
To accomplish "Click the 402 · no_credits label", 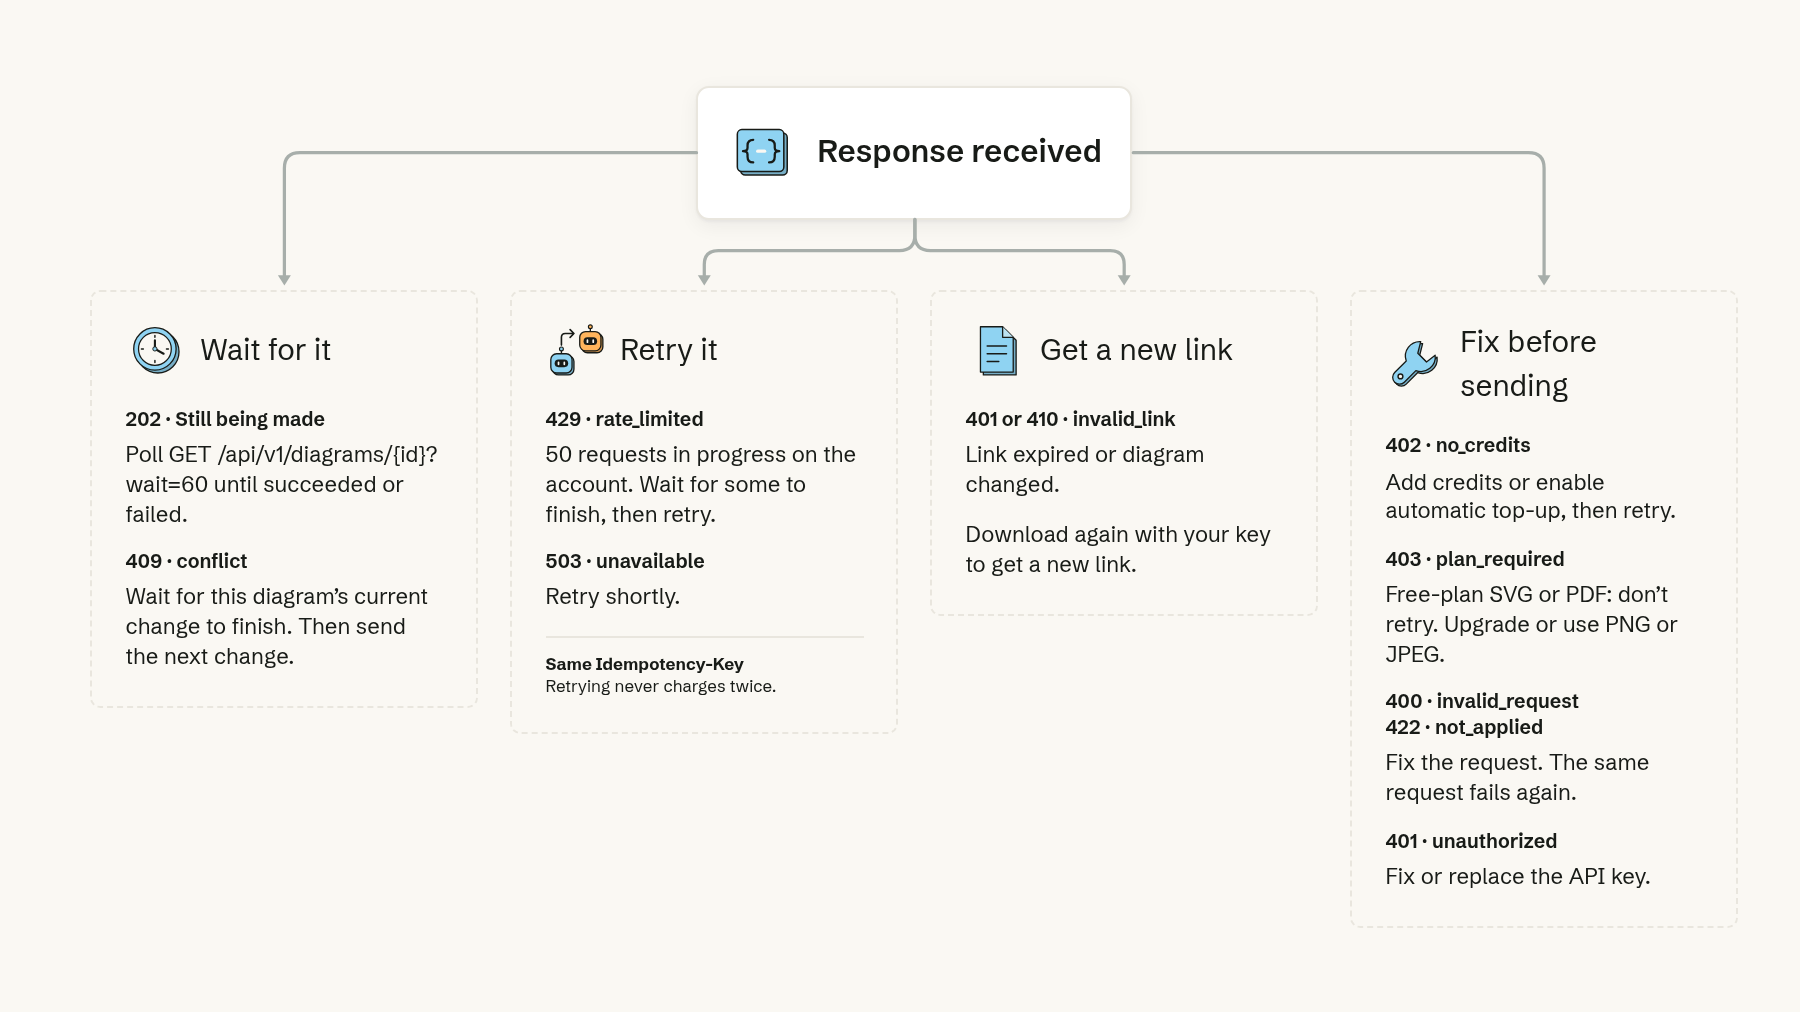I will pyautogui.click(x=1458, y=445).
